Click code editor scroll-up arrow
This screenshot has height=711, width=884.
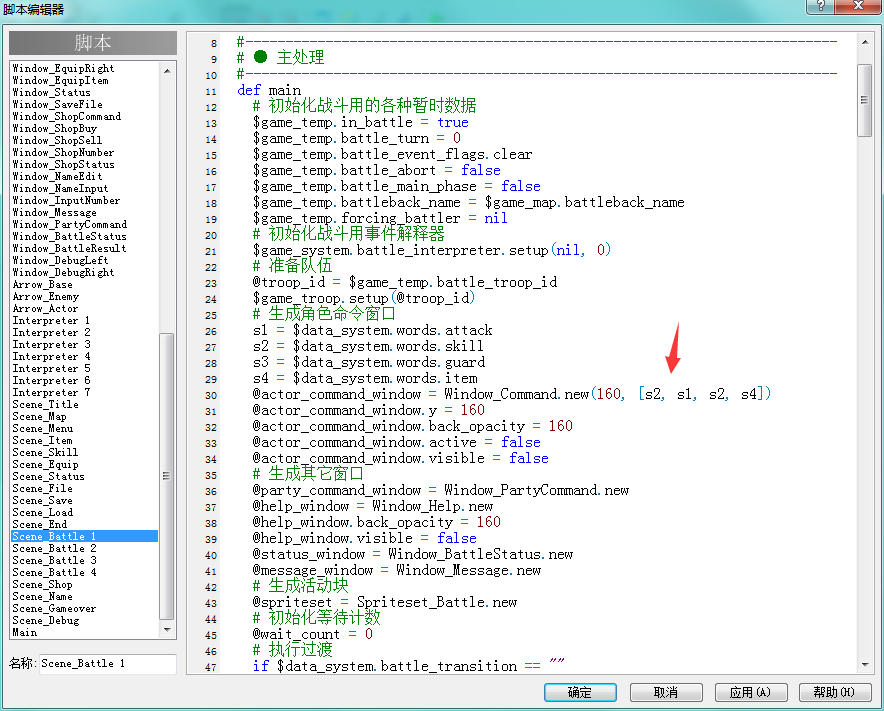click(864, 42)
